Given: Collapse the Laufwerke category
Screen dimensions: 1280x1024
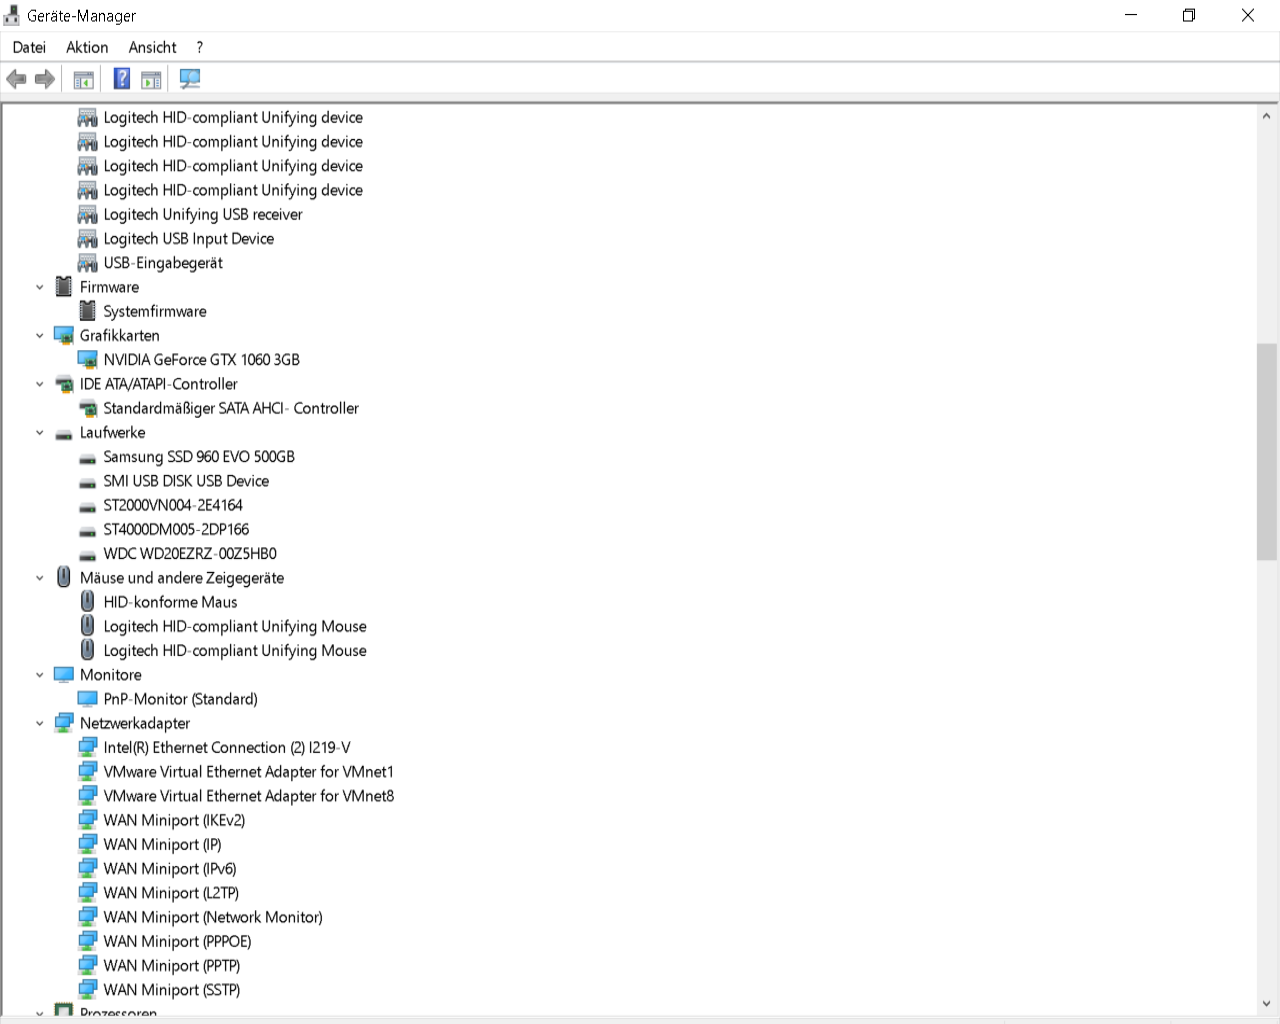Looking at the screenshot, I should point(40,433).
